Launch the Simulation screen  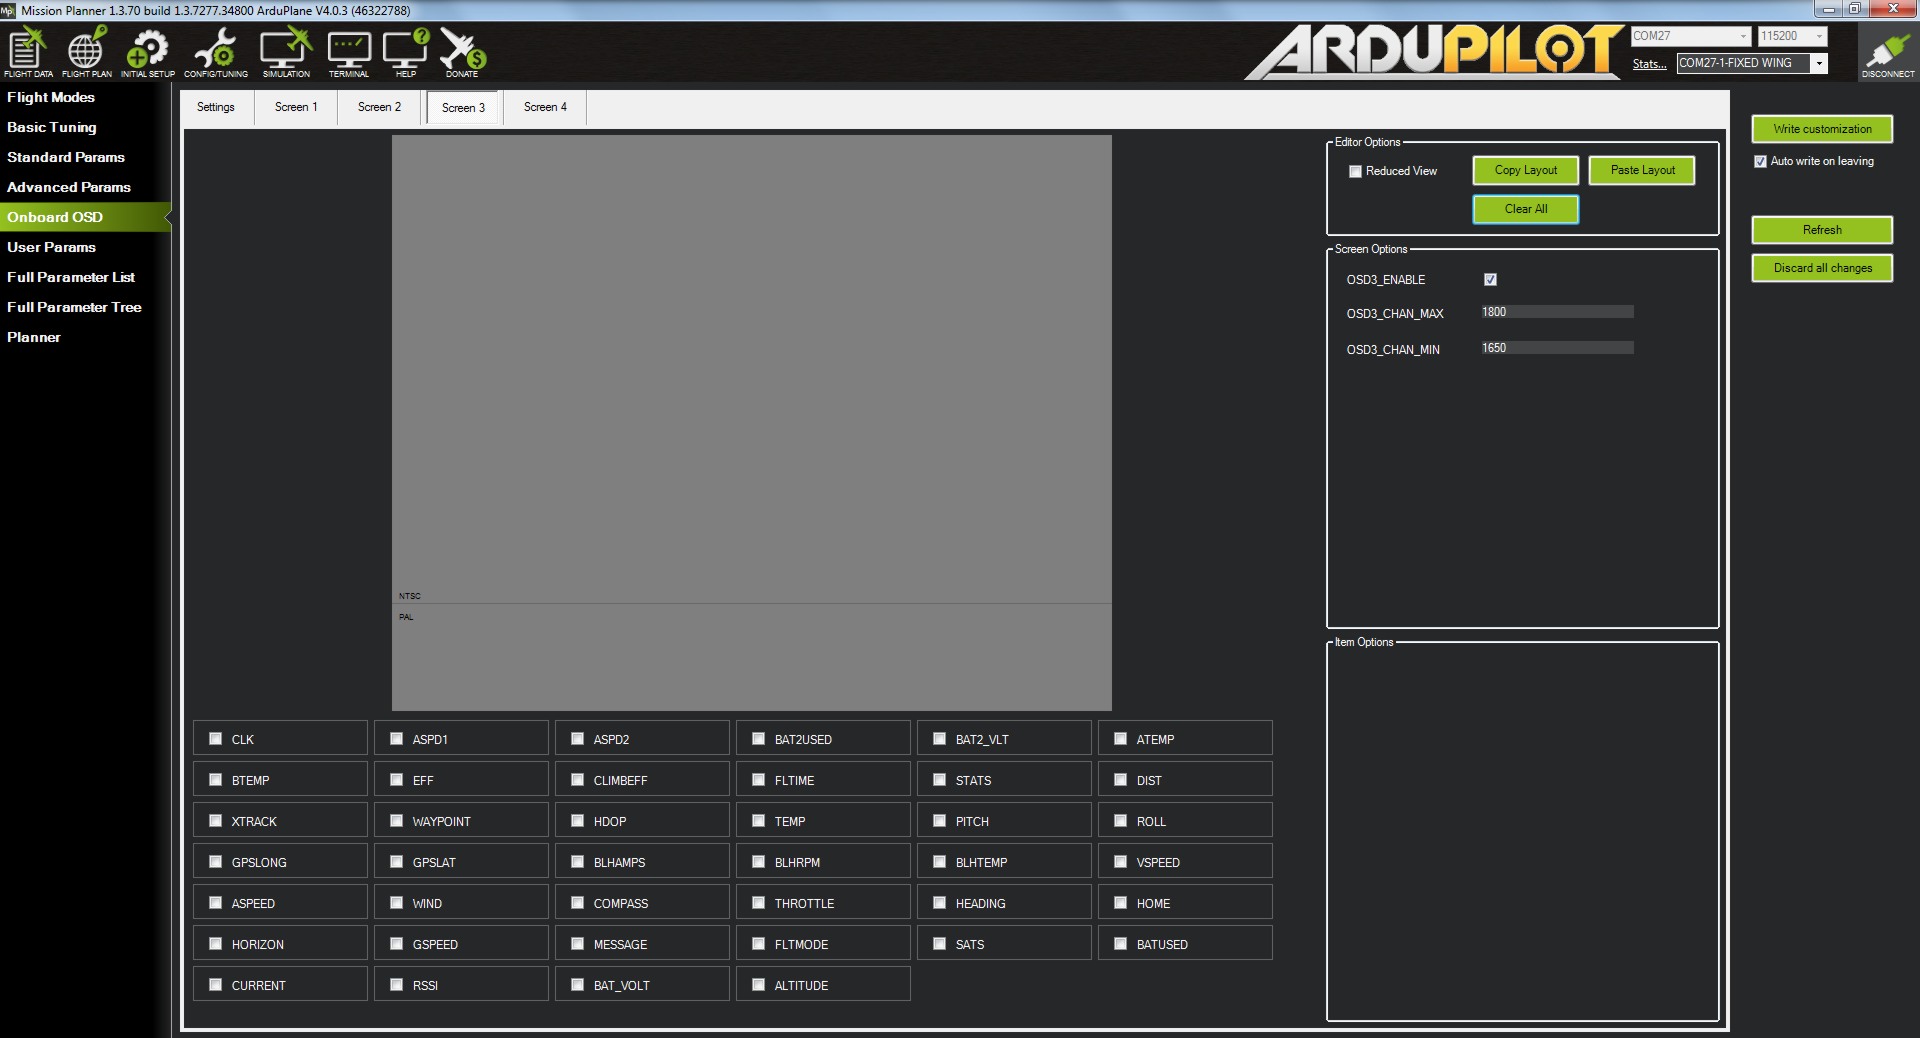tap(286, 52)
